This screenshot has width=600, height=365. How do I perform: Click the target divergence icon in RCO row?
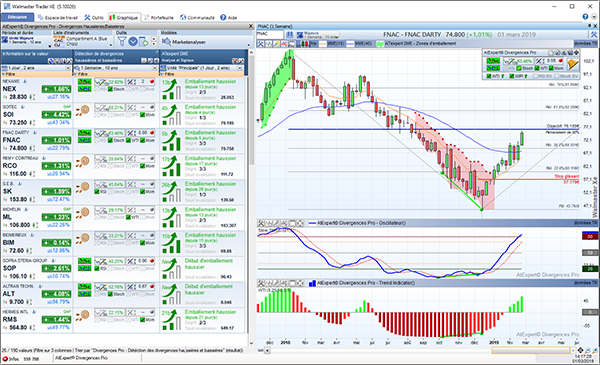pos(82,162)
